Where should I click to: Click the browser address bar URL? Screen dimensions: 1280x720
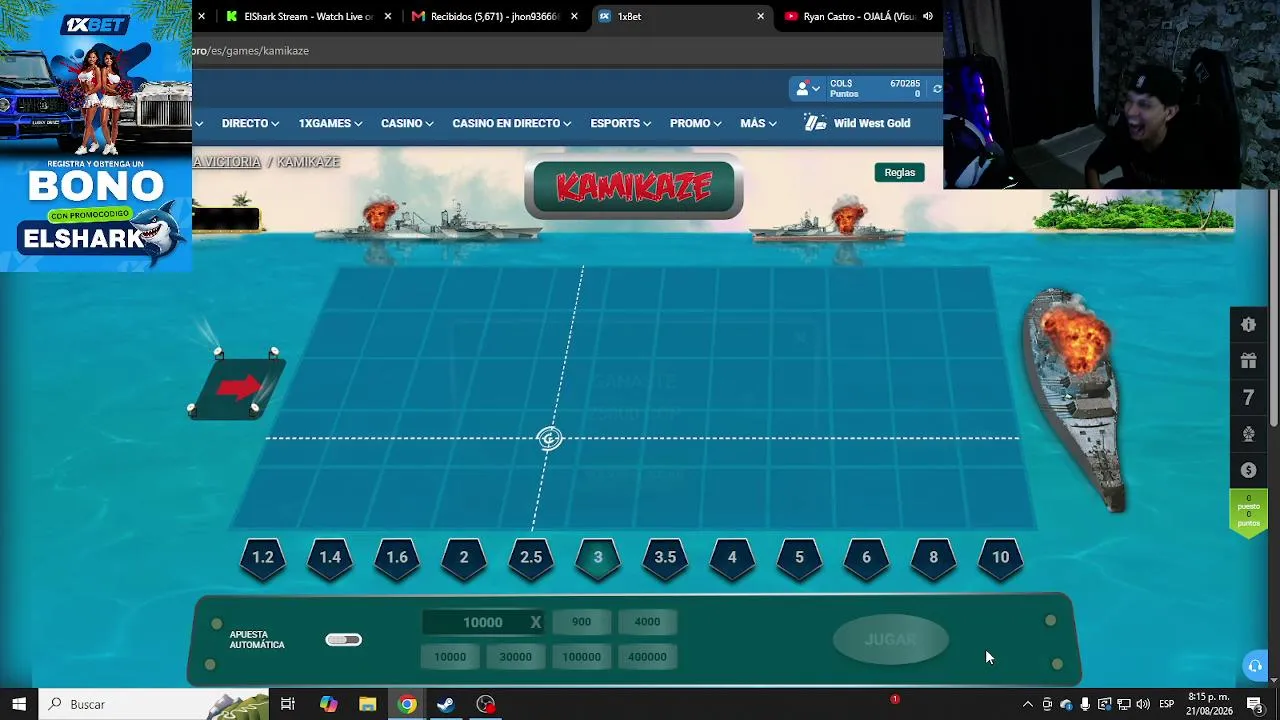[251, 51]
